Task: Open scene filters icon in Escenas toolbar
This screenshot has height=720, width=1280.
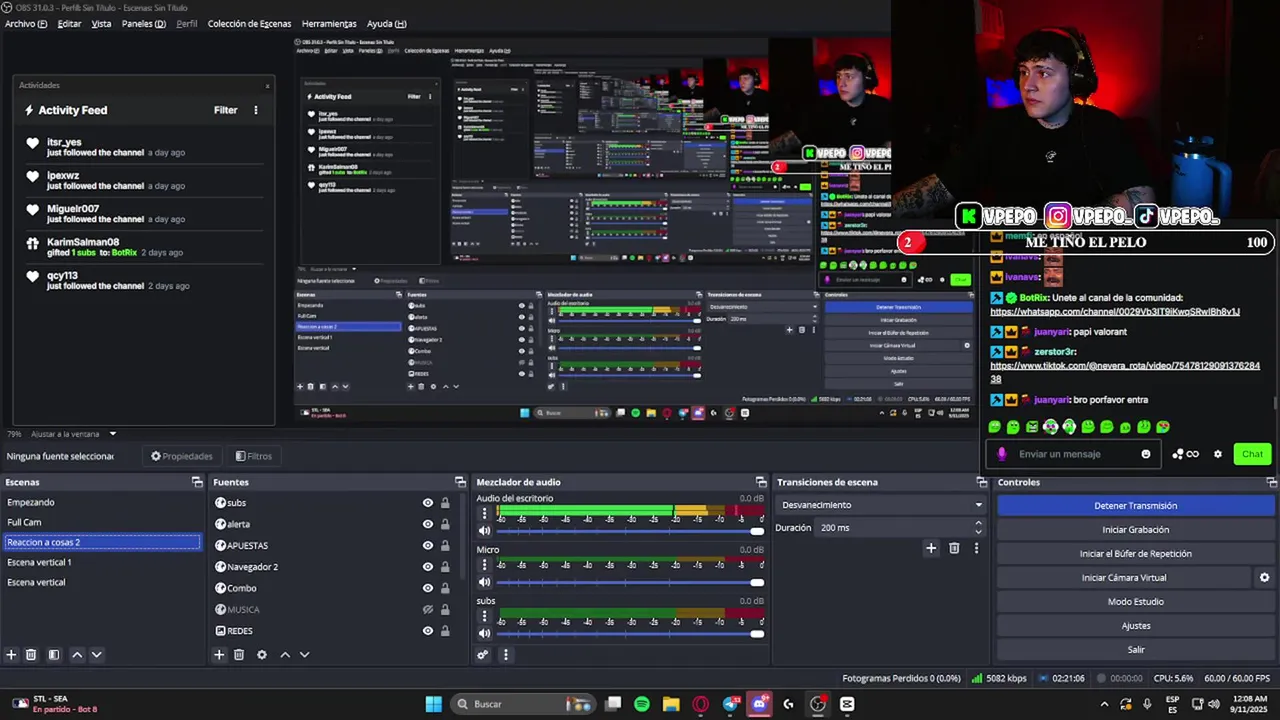Action: coord(54,655)
